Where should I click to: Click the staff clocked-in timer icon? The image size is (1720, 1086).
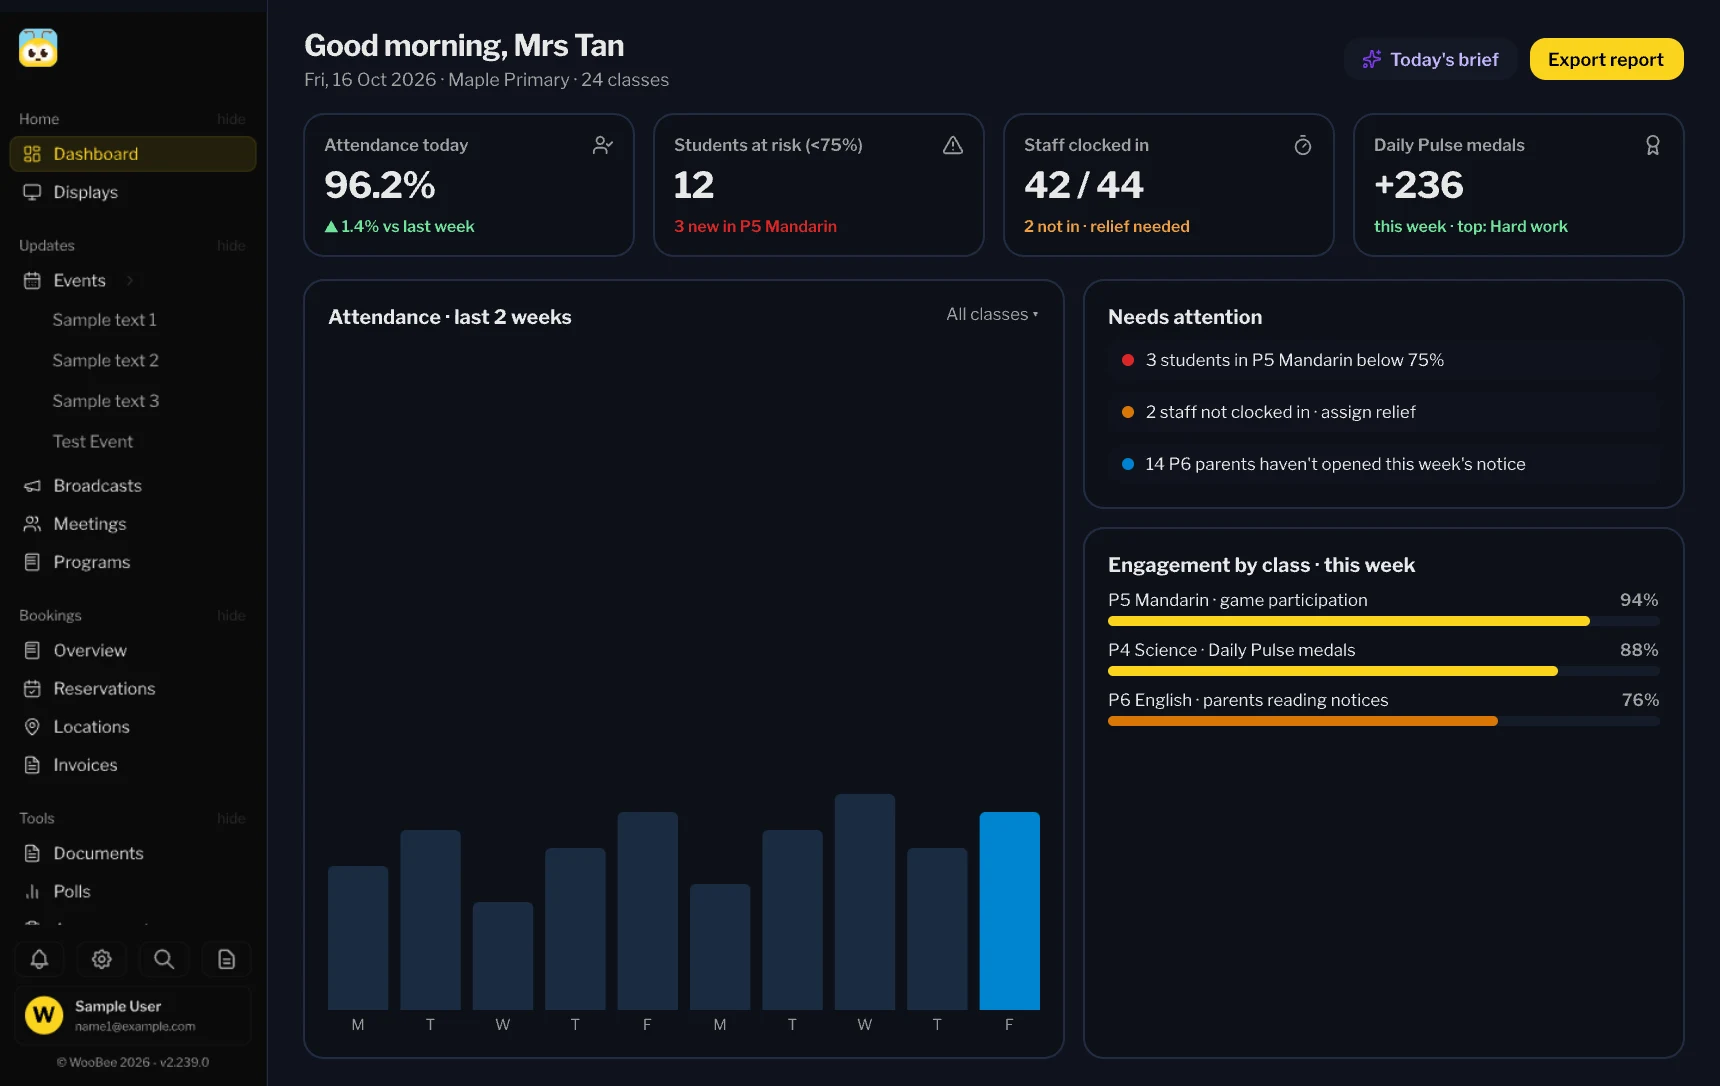1303,145
